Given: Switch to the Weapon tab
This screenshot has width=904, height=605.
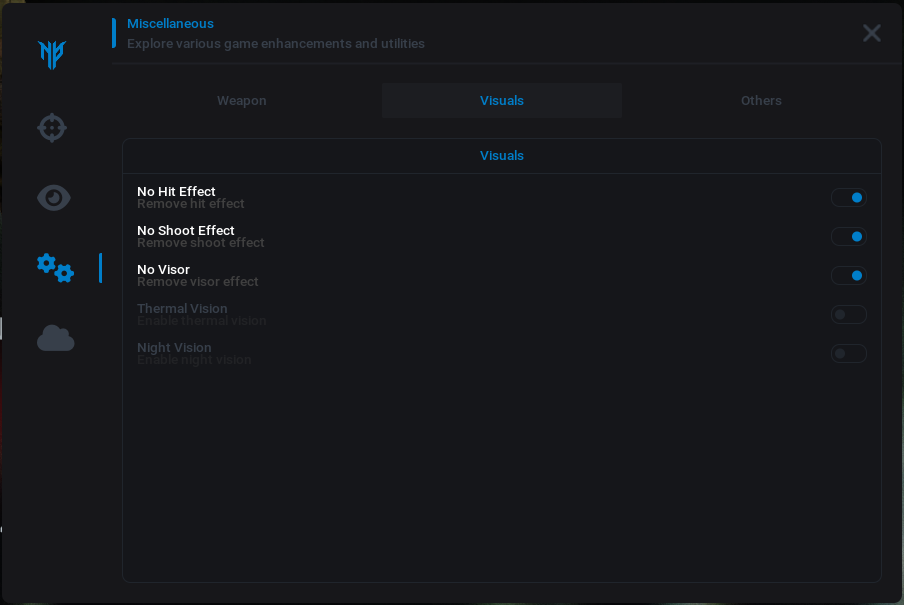Looking at the screenshot, I should coord(242,101).
